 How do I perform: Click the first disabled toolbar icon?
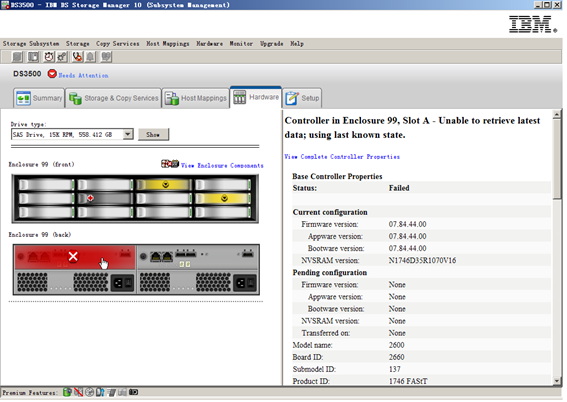(x=17, y=57)
